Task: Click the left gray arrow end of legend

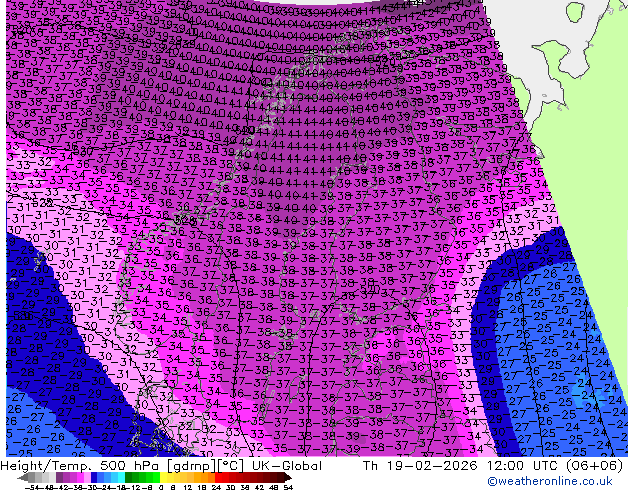Action: (x=23, y=478)
